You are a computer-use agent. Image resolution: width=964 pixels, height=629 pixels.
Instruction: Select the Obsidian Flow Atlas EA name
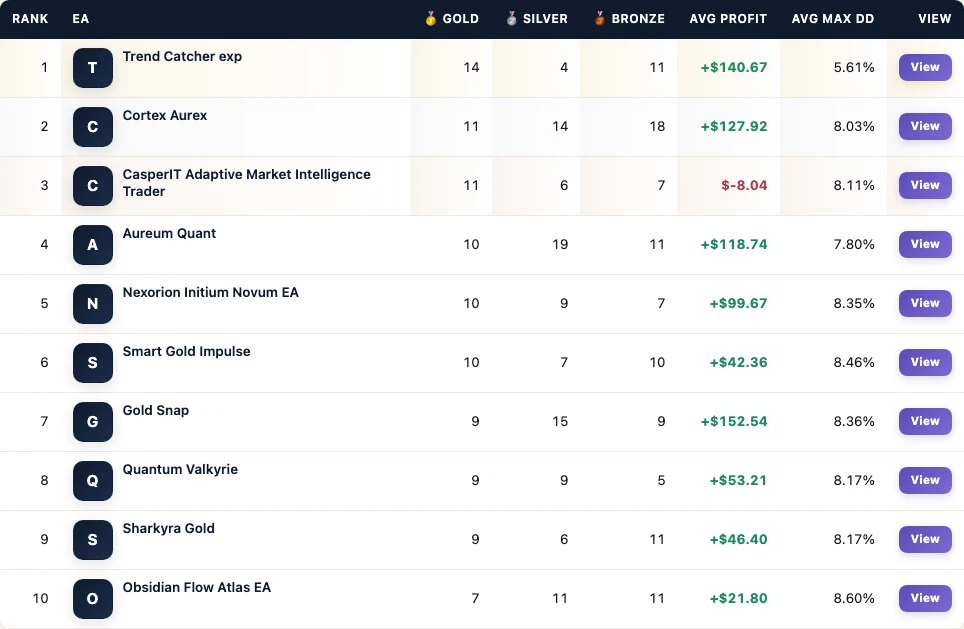[197, 588]
